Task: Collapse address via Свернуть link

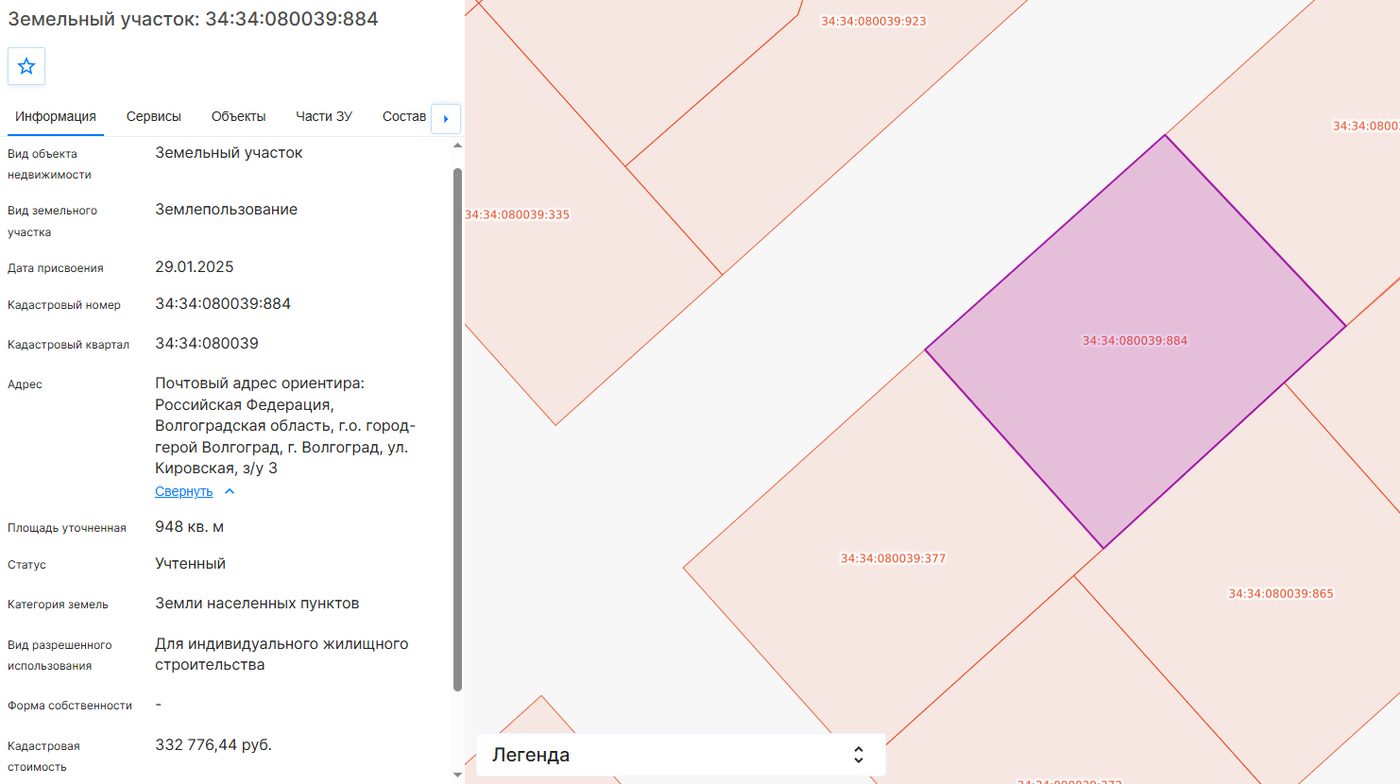Action: [x=184, y=491]
